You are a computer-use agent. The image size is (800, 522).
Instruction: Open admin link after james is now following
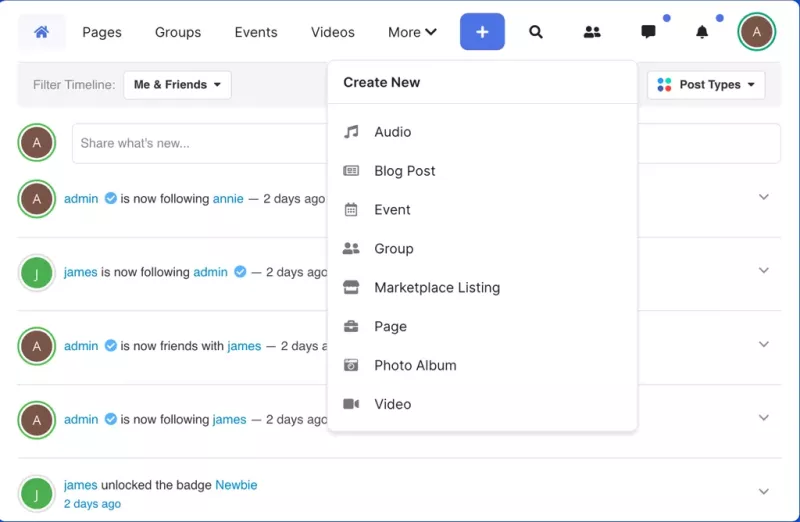[x=210, y=272]
